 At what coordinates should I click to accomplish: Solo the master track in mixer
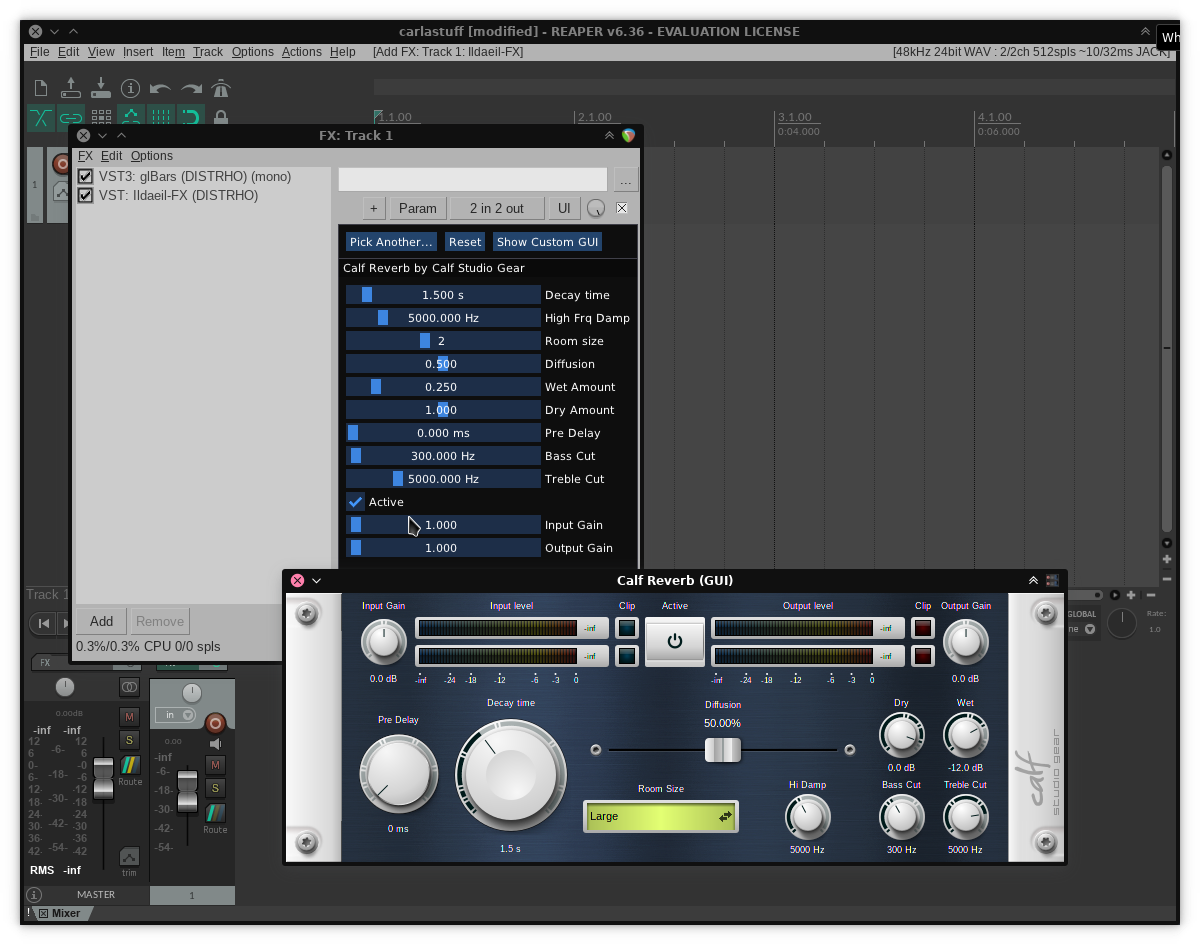coord(129,740)
